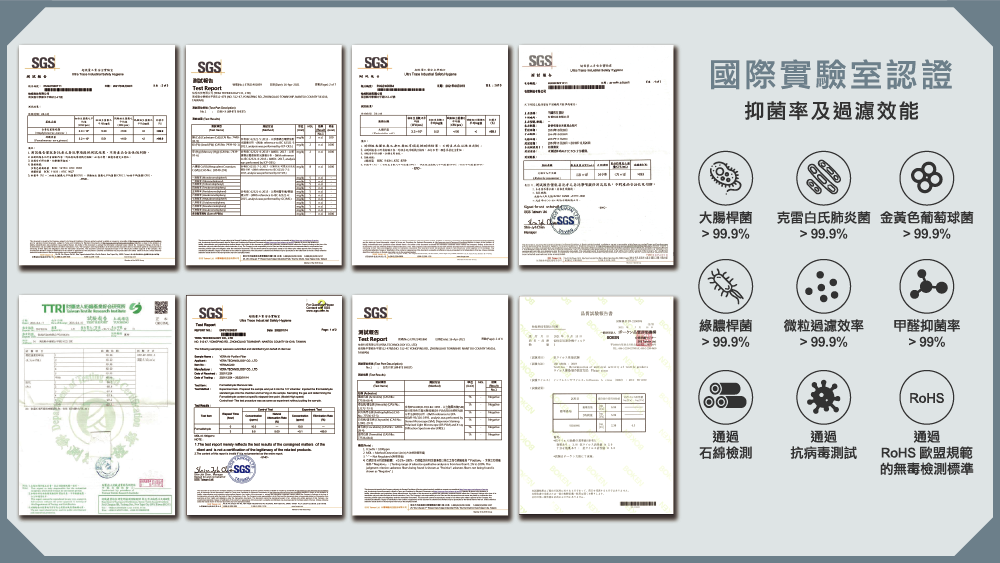This screenshot has width=1000, height=563.
Task: Click the RoHS 歐盟規範 text
Action: point(927,453)
